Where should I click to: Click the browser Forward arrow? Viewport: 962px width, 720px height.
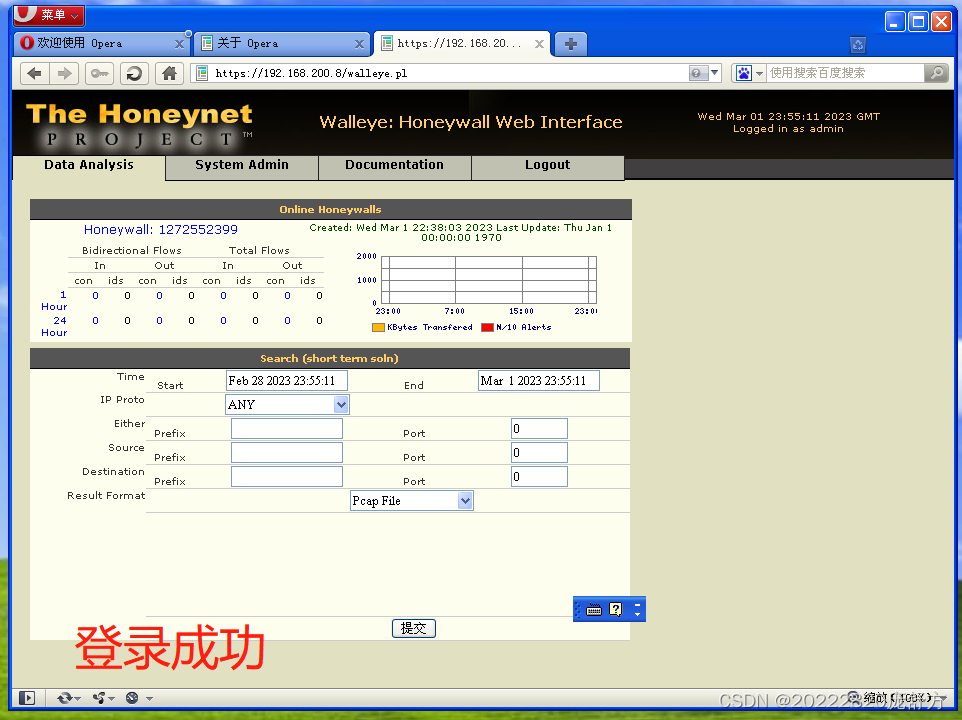point(64,74)
